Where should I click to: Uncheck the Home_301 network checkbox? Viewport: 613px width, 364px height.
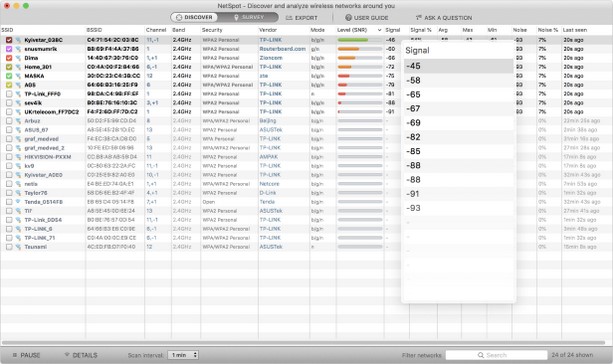pos(9,67)
